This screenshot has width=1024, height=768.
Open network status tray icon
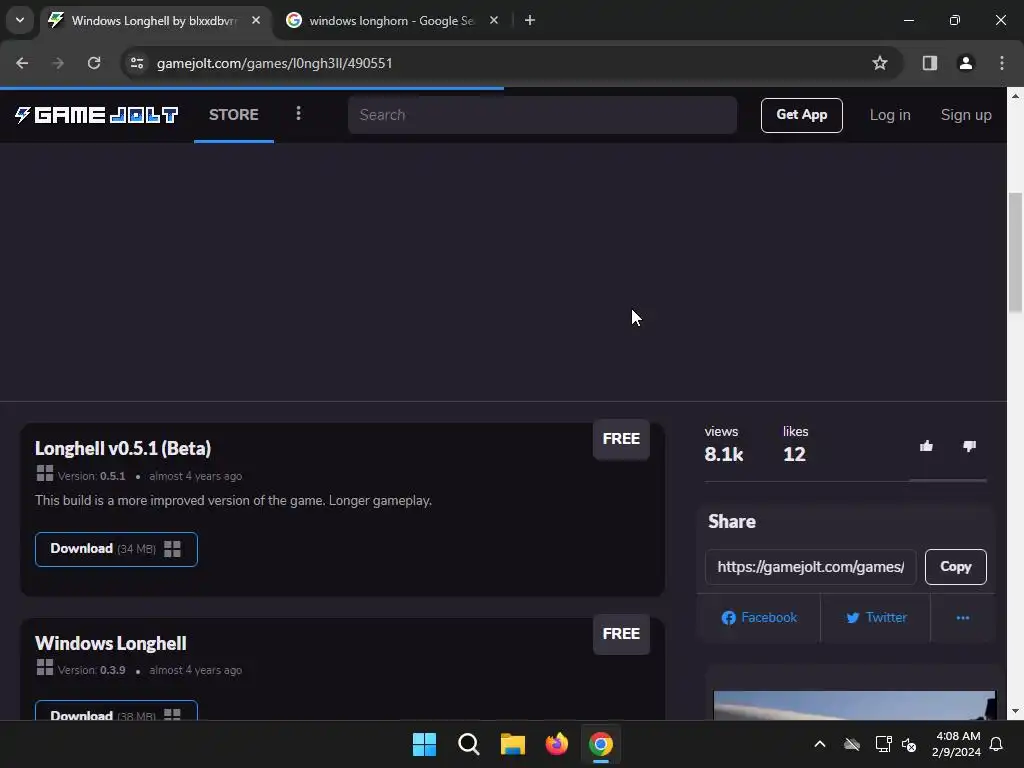click(883, 744)
